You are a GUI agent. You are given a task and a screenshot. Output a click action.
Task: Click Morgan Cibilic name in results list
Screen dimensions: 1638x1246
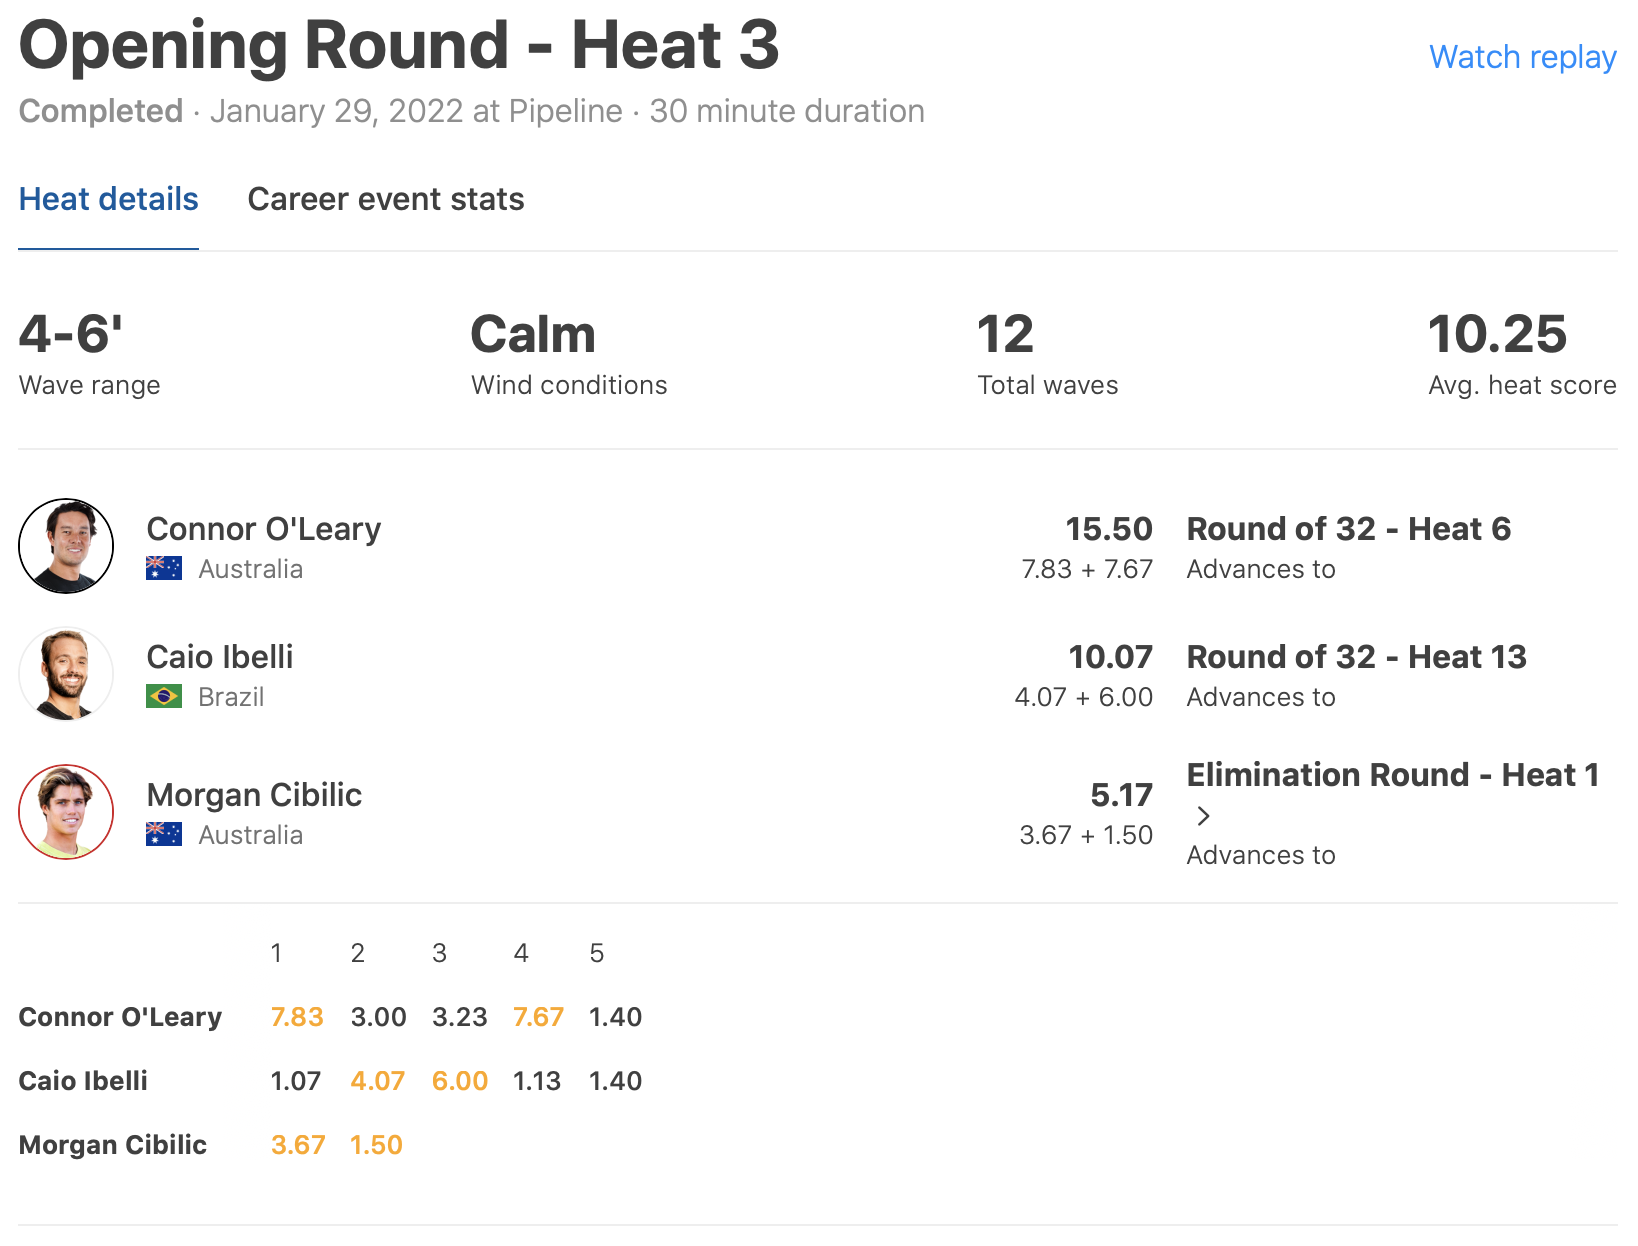pos(254,794)
